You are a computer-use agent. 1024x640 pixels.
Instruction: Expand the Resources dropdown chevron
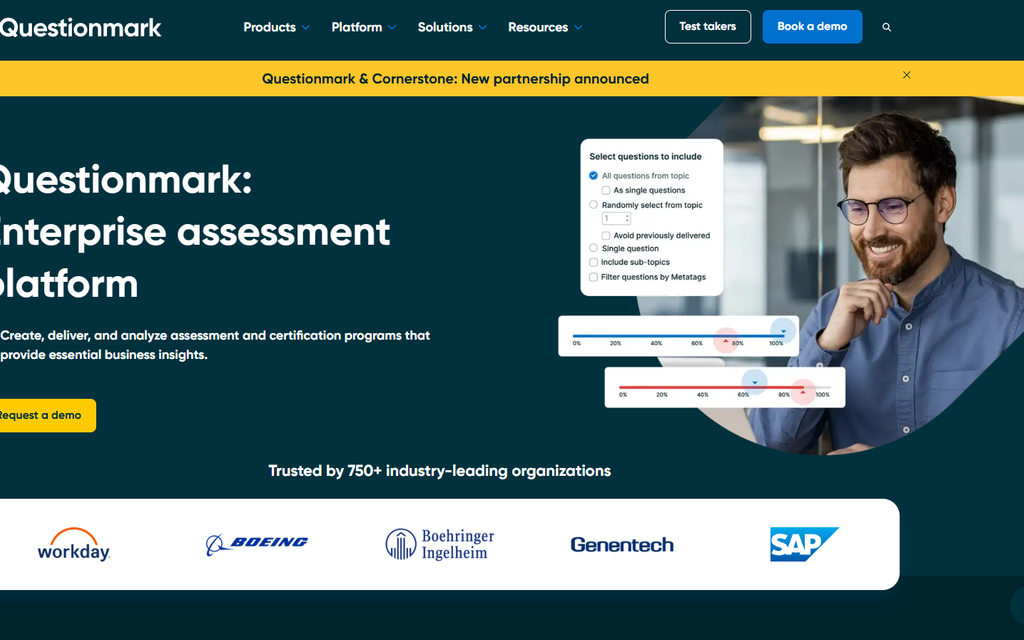[578, 27]
